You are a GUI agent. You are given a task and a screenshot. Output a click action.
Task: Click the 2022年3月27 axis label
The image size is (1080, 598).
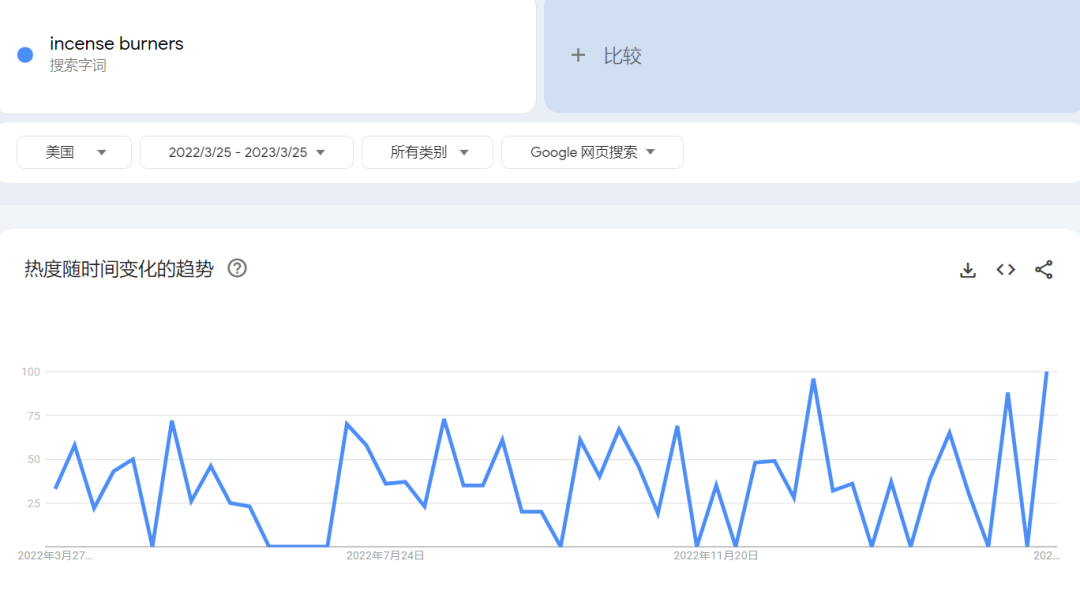pos(55,555)
